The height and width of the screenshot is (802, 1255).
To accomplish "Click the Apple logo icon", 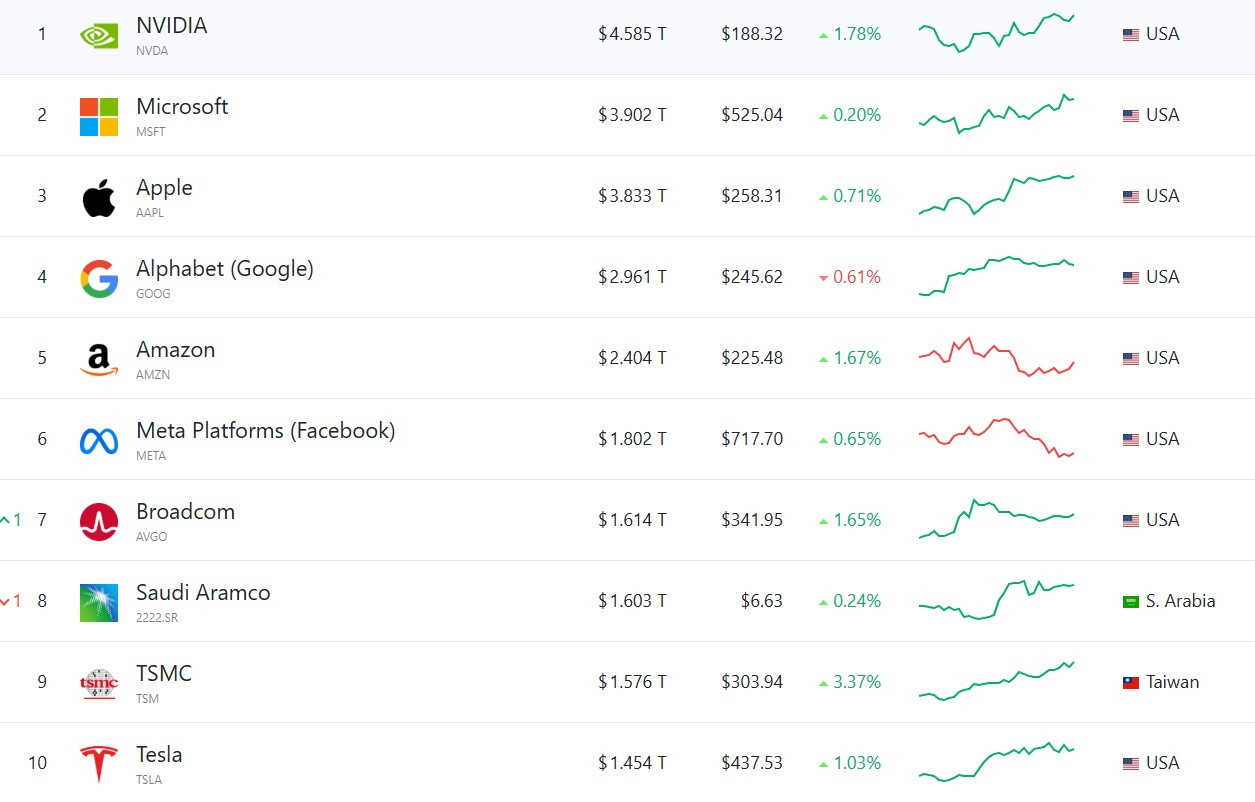I will coord(99,198).
